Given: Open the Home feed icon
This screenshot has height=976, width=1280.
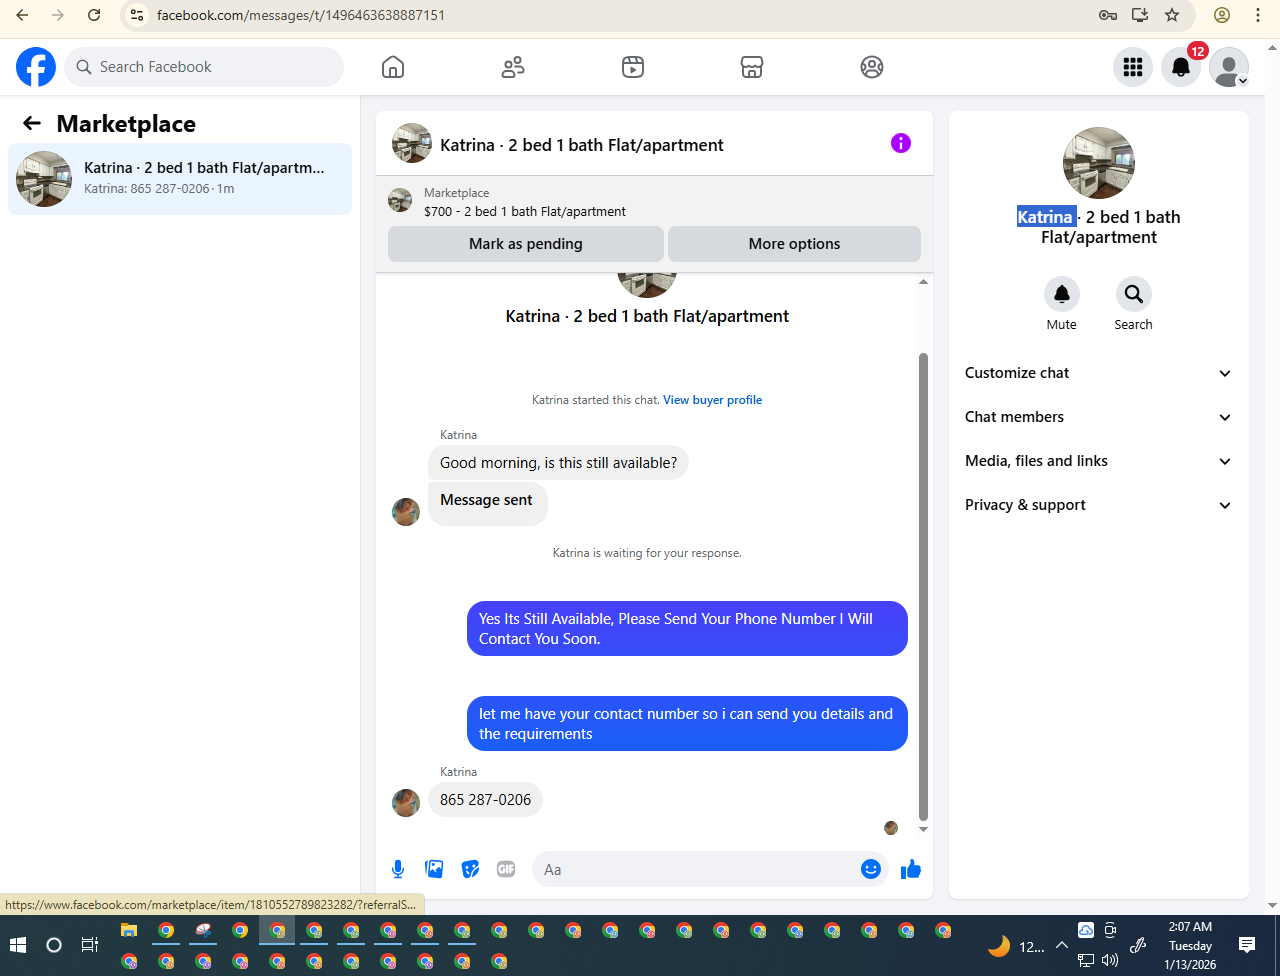Looking at the screenshot, I should tap(393, 67).
